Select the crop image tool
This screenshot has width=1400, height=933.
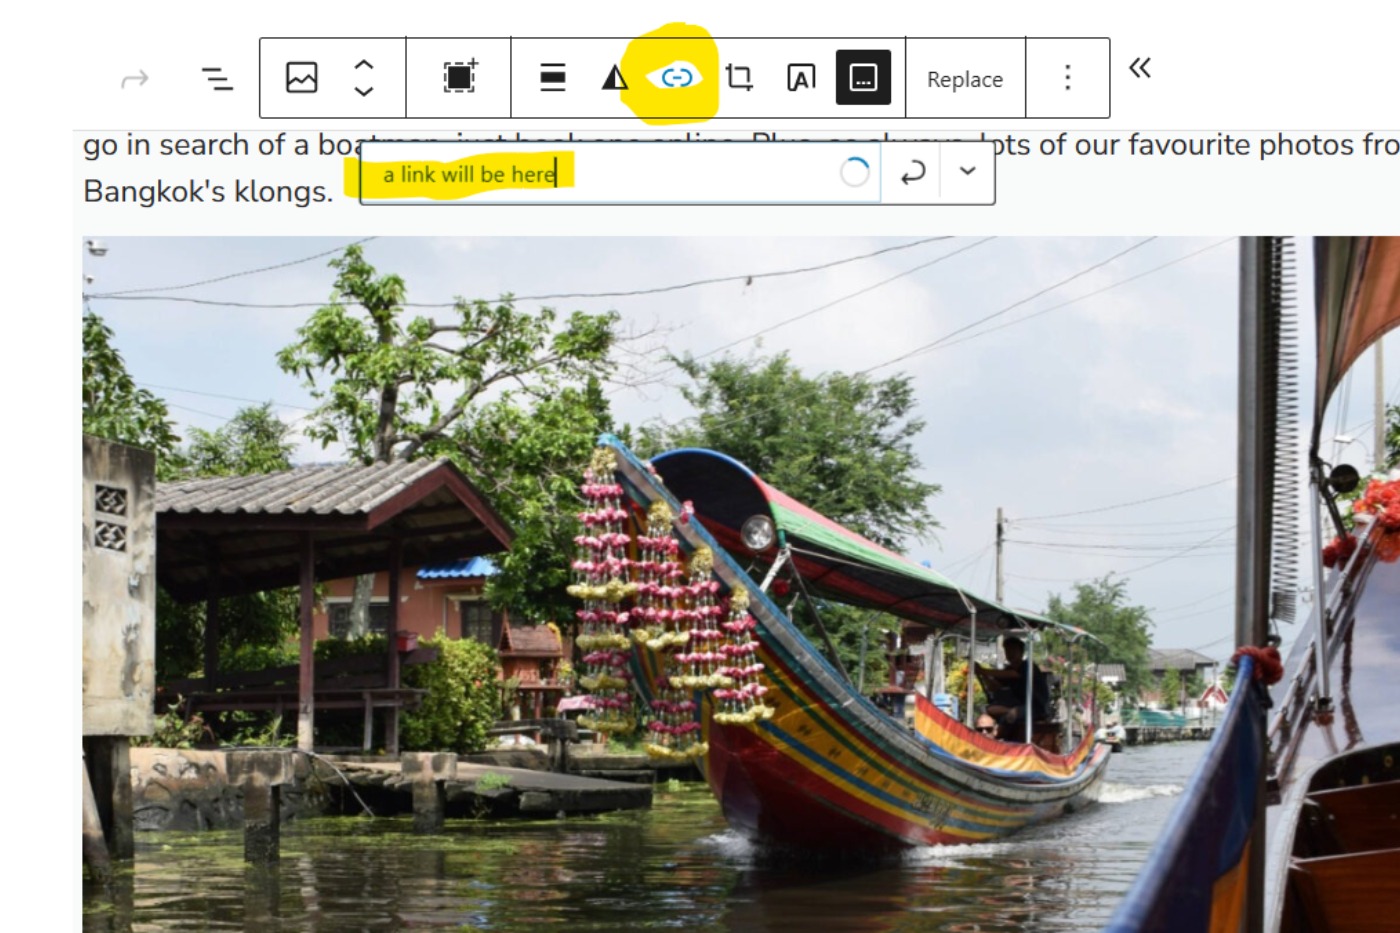(x=739, y=77)
